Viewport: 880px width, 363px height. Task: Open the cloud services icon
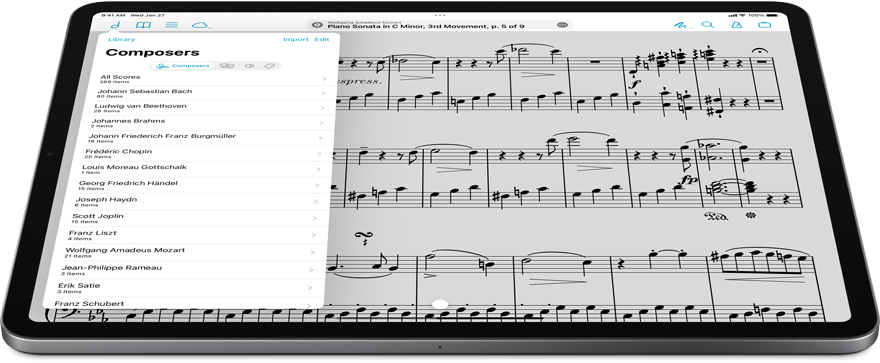tap(200, 25)
